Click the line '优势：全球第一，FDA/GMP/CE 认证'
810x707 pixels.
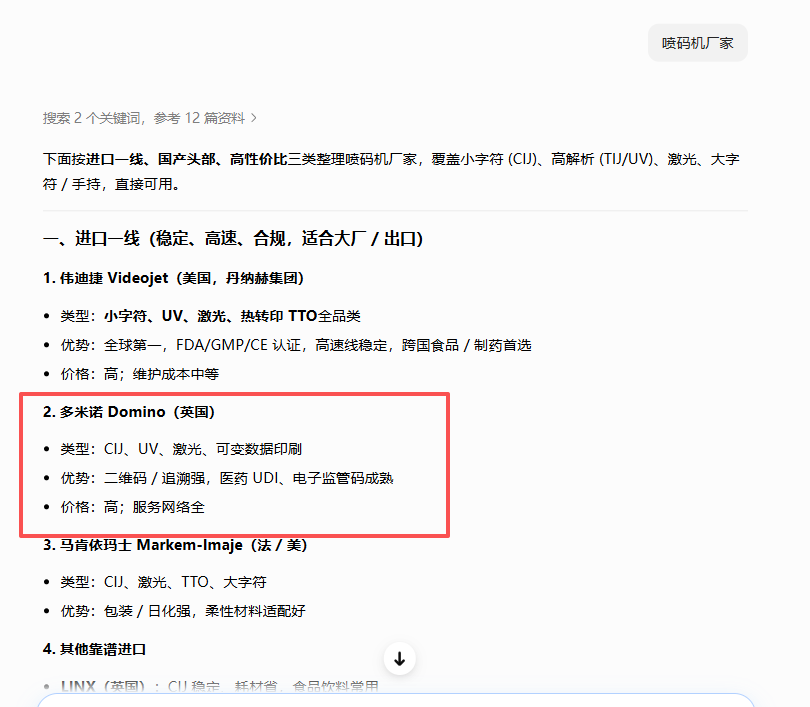[296, 345]
